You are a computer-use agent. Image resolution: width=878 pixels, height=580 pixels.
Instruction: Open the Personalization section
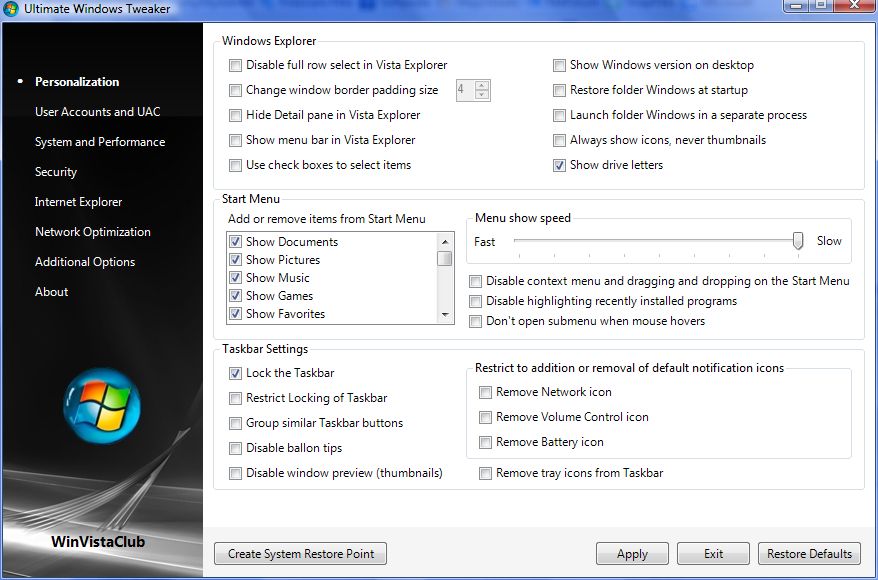[77, 82]
